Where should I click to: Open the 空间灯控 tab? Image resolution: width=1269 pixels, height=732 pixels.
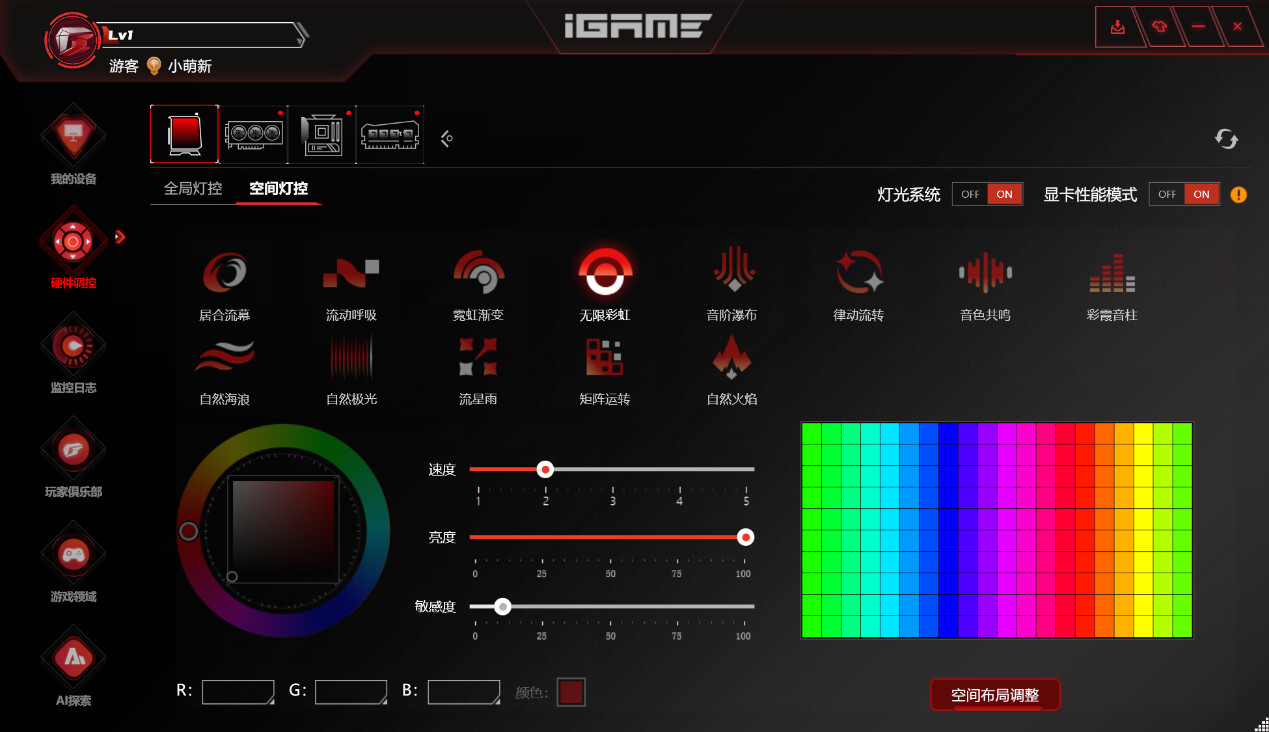pyautogui.click(x=278, y=188)
